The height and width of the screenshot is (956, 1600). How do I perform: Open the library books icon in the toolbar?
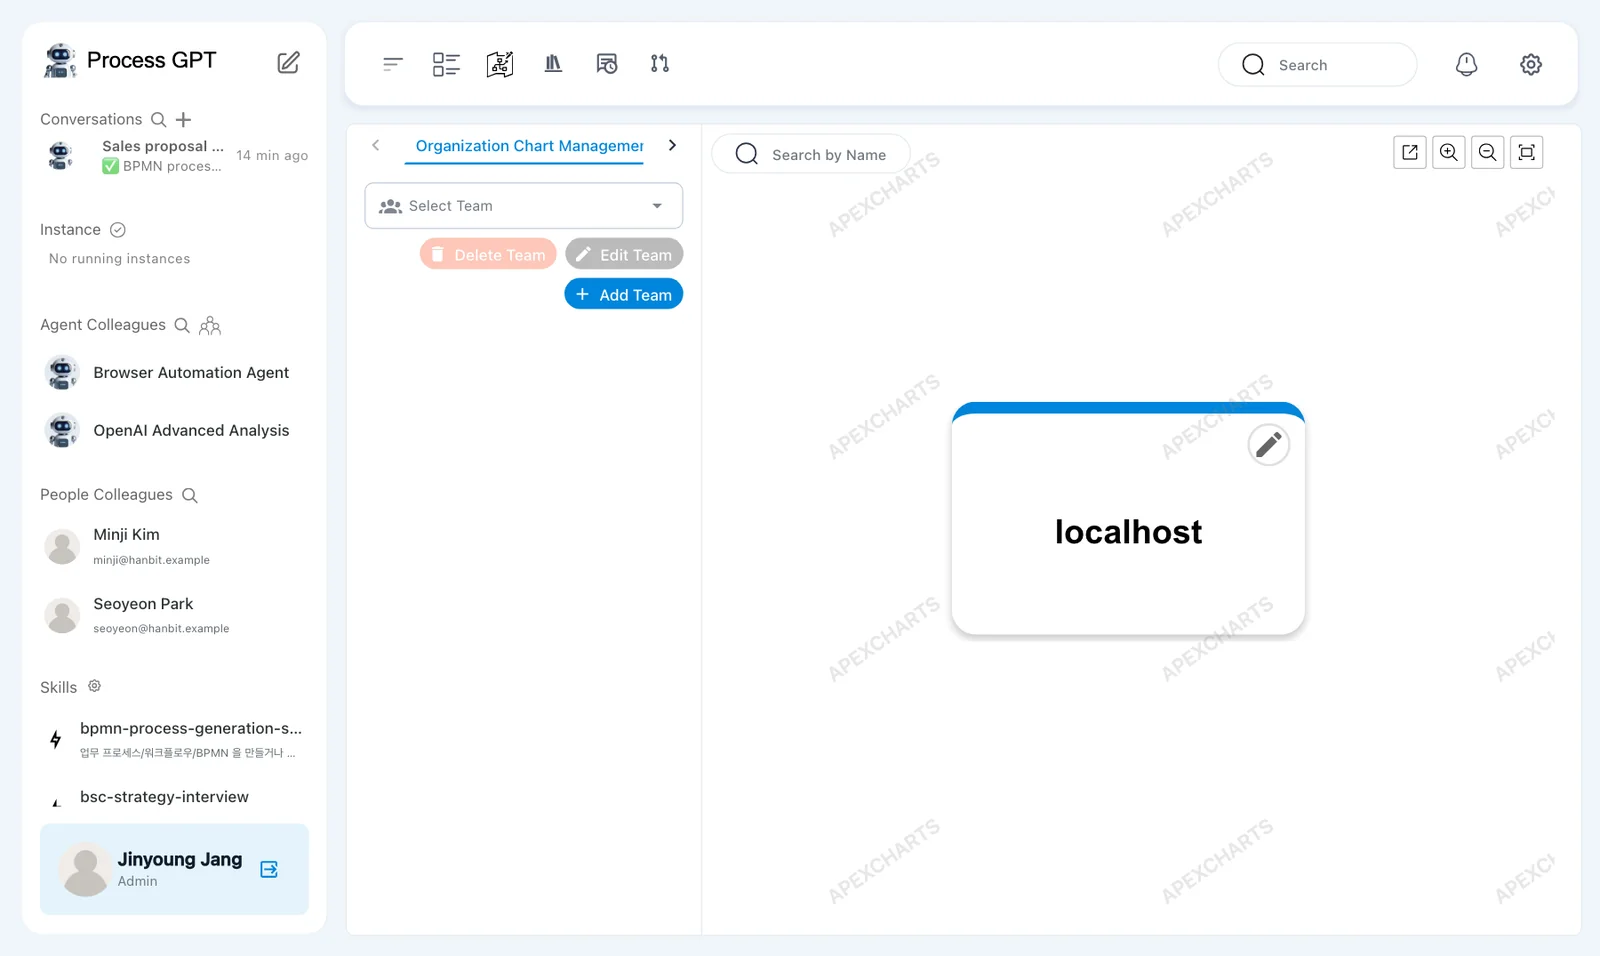click(x=553, y=64)
